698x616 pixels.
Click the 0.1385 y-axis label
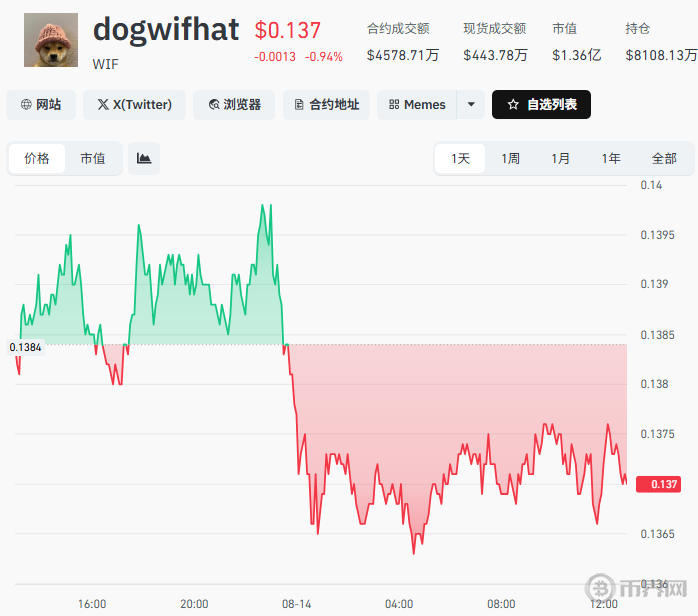[x=657, y=335]
